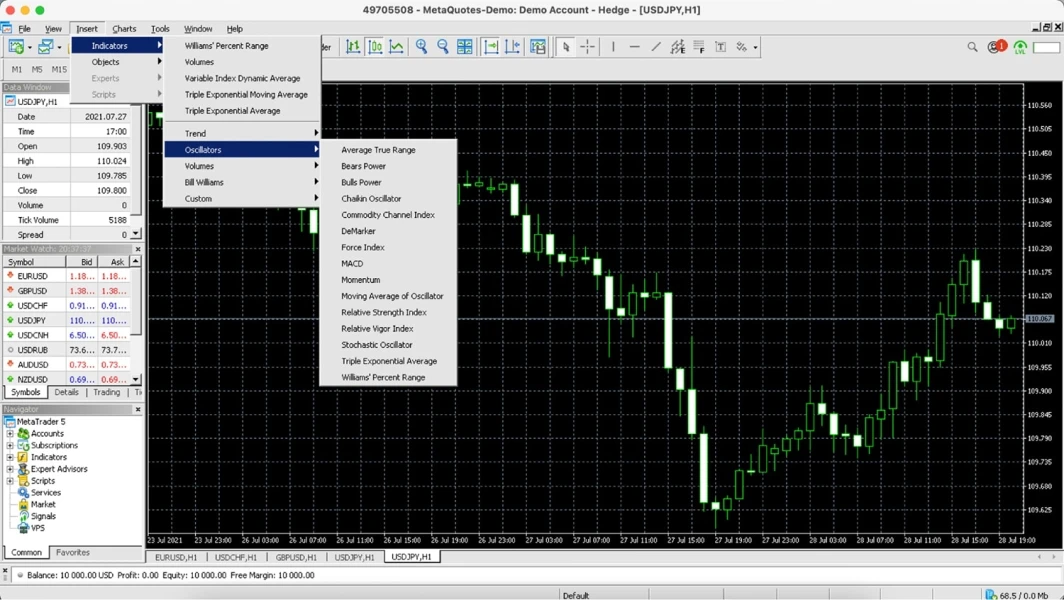The image size is (1064, 600).
Task: Select the crosshair cursor tool
Action: click(587, 47)
